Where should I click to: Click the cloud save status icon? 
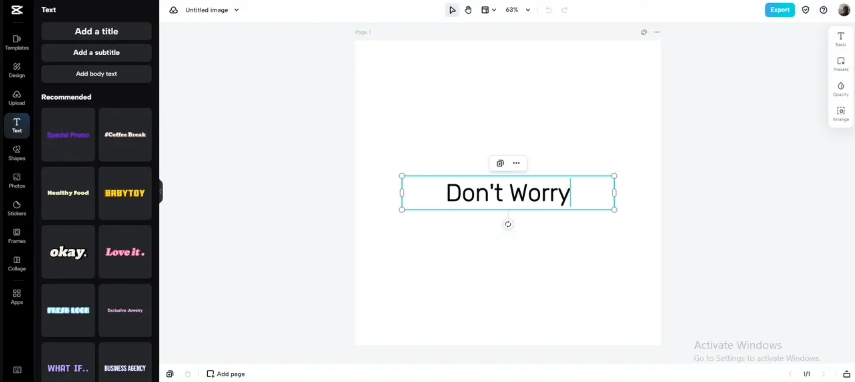(173, 10)
